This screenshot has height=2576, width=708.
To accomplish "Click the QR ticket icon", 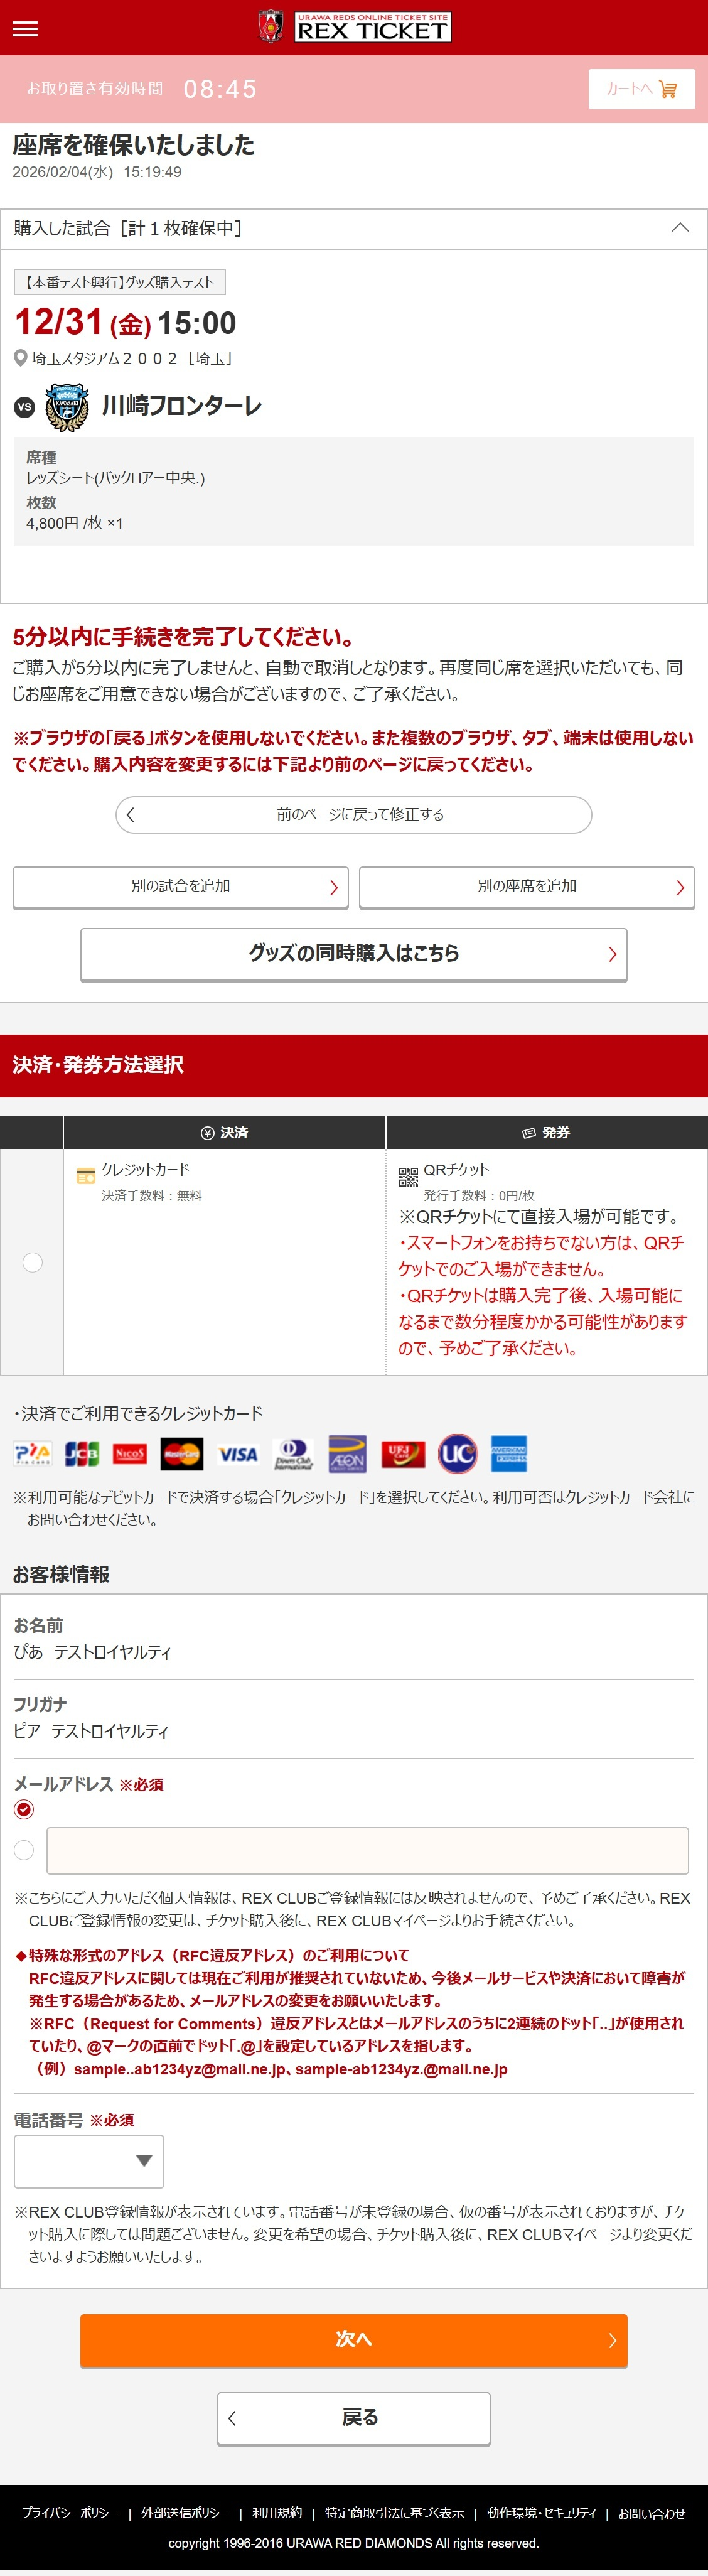I will (x=408, y=1176).
